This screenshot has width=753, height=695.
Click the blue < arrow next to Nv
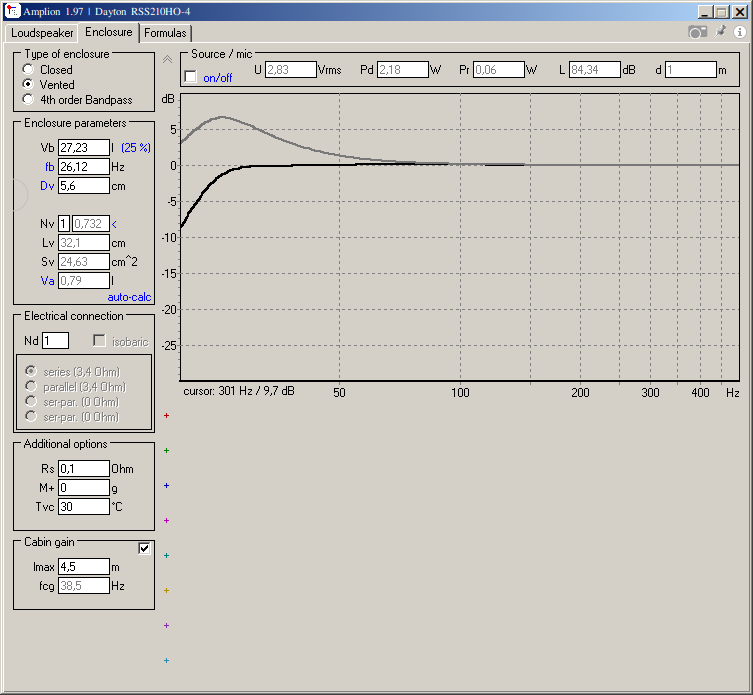114,224
